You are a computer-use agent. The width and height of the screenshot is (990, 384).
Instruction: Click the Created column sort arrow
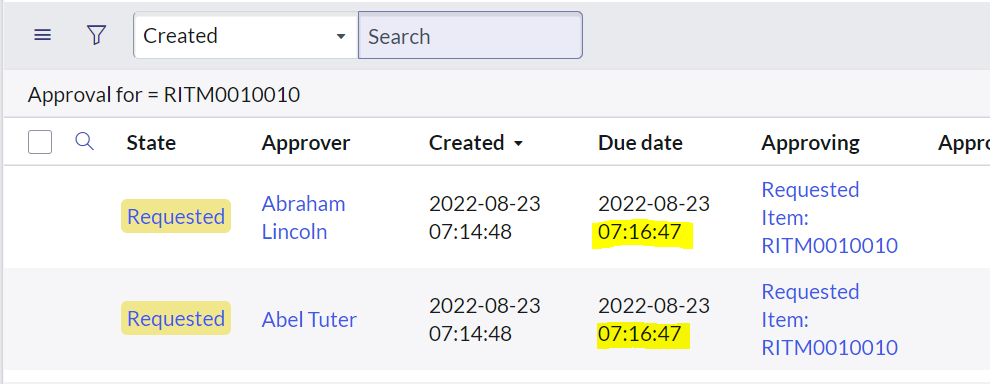(x=518, y=144)
